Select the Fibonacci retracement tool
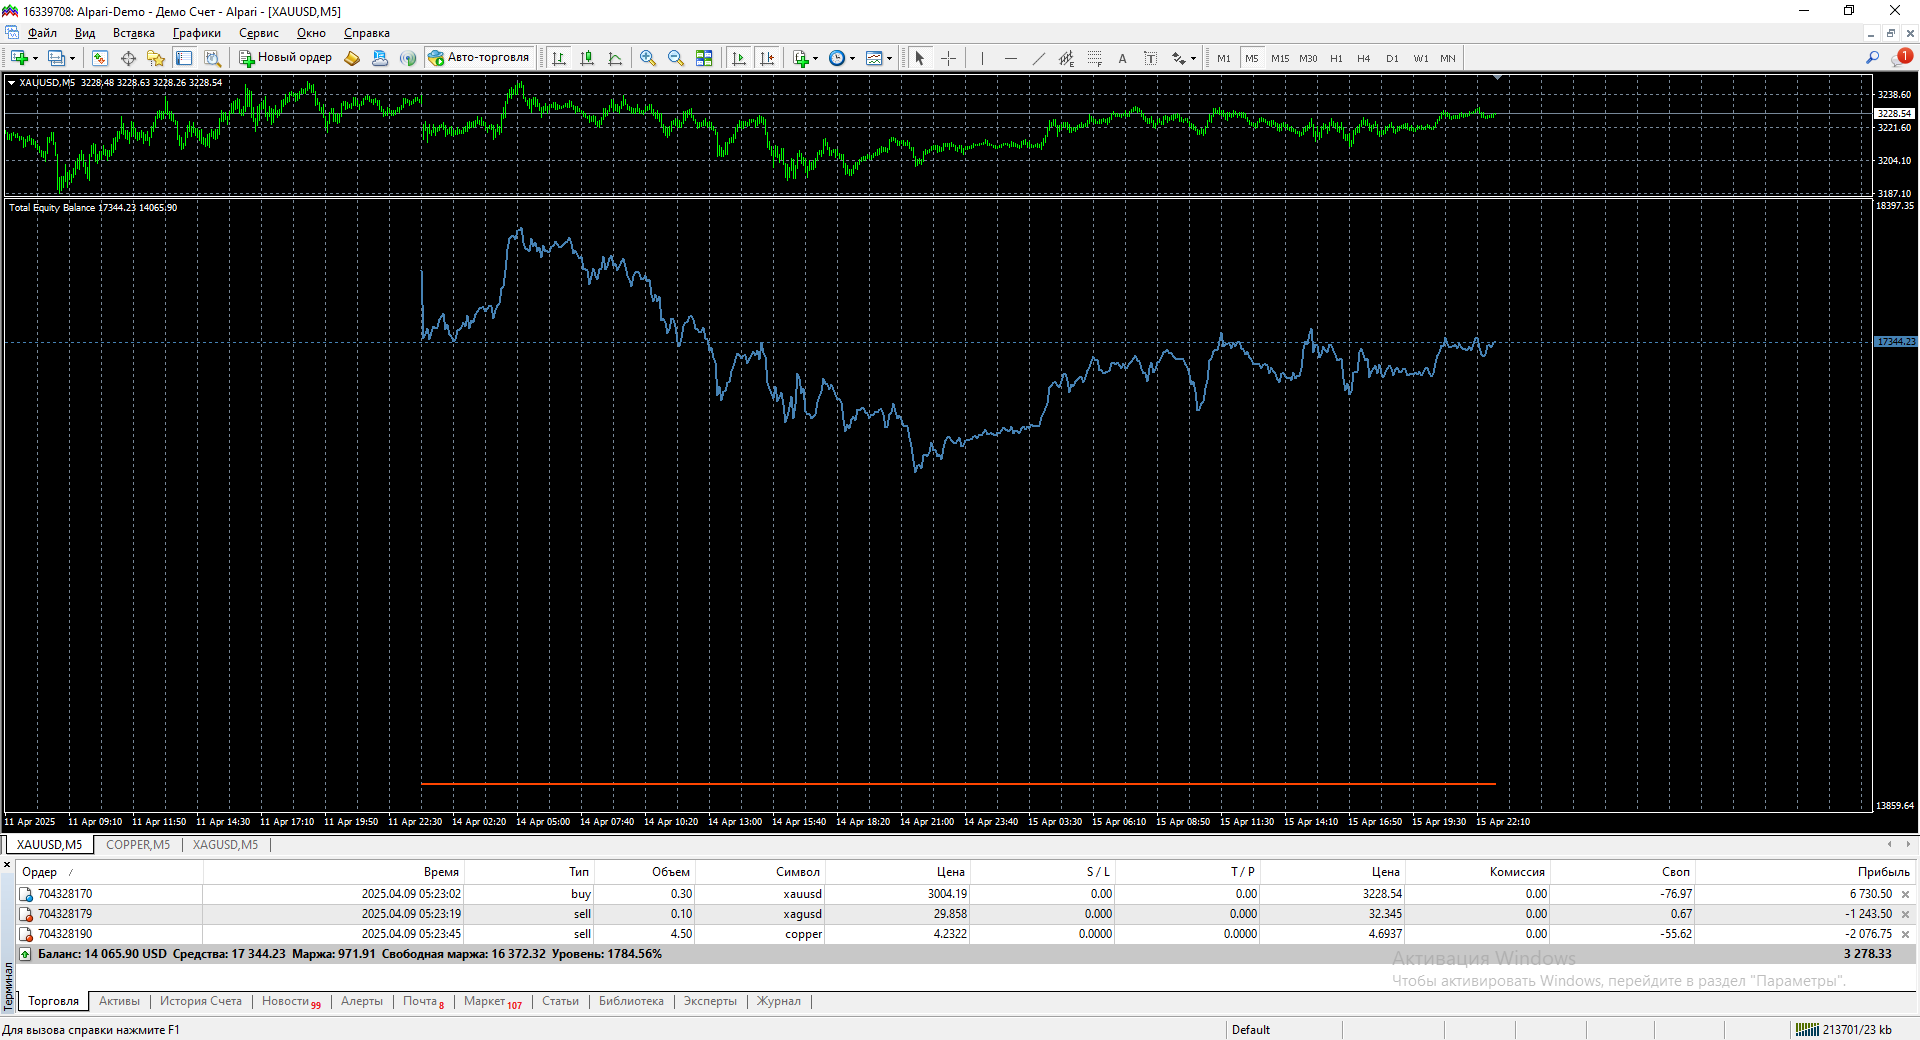The height and width of the screenshot is (1040, 1920). coord(1095,58)
